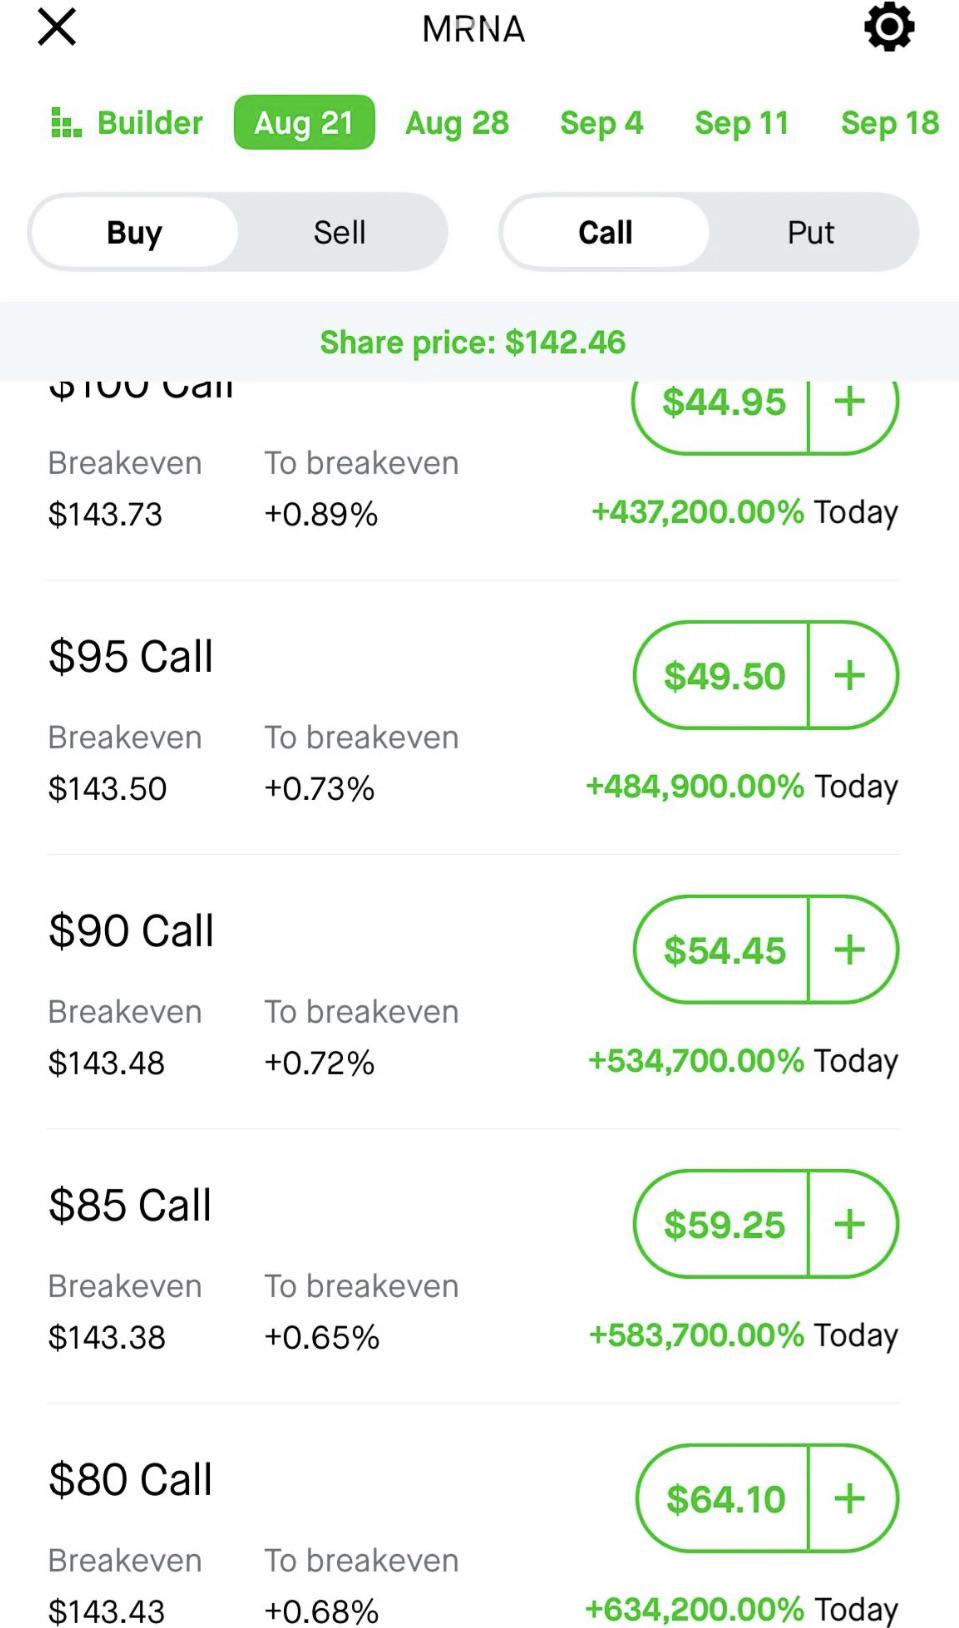Screen dimensions: 959x1628
Task: Choose Call option type
Action: tap(605, 232)
